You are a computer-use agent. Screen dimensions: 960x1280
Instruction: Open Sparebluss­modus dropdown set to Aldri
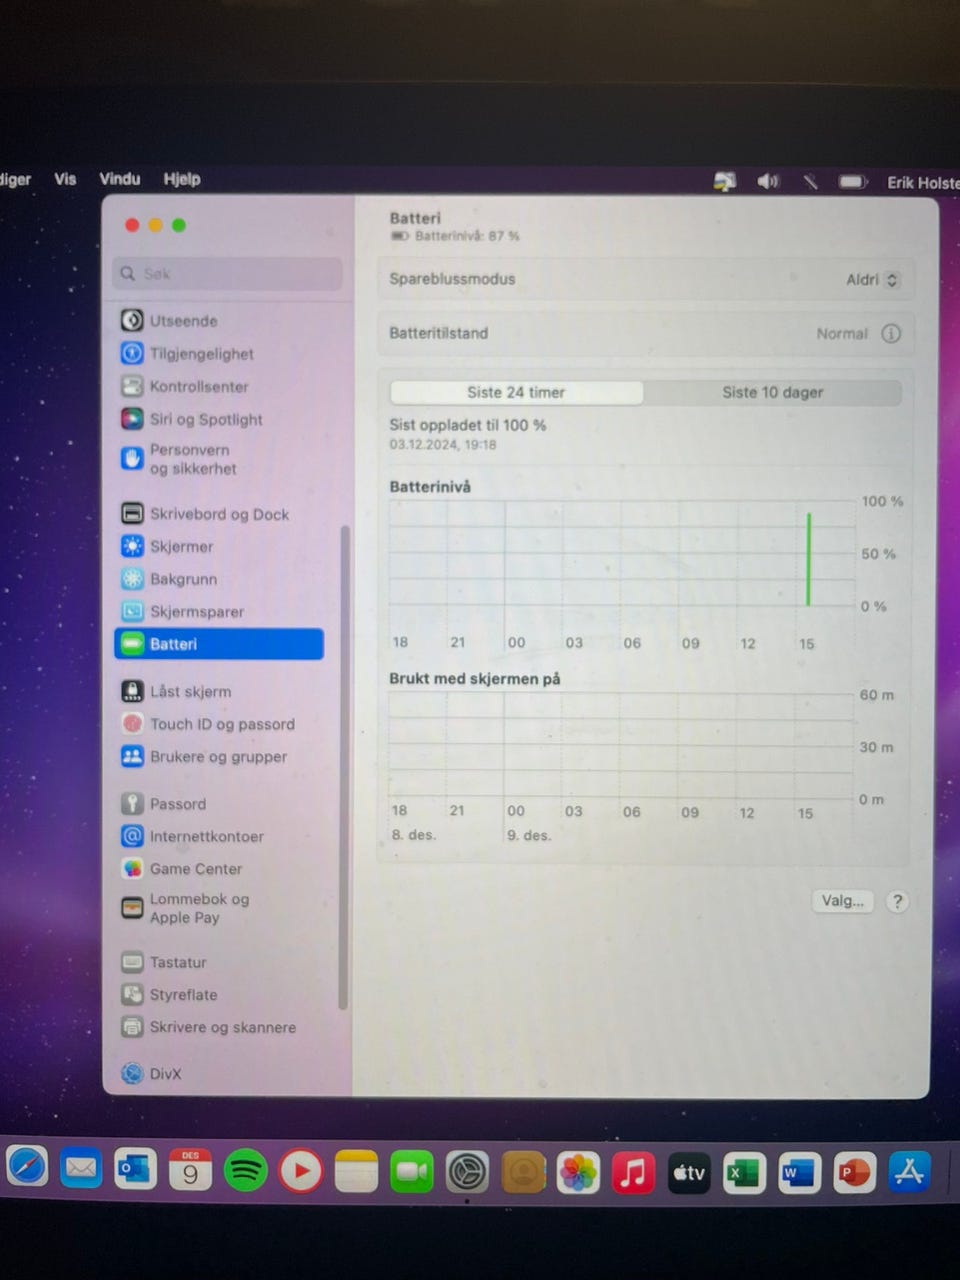[x=872, y=280]
